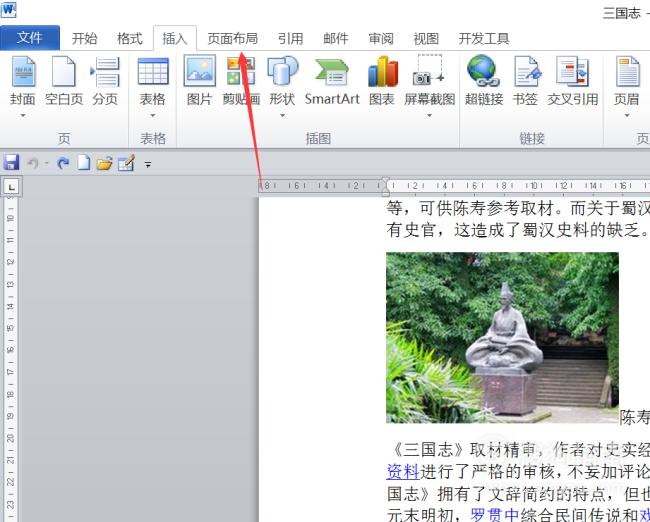Switch to the 开始 ribbon tab
This screenshot has height=522, width=650.
[x=84, y=39]
